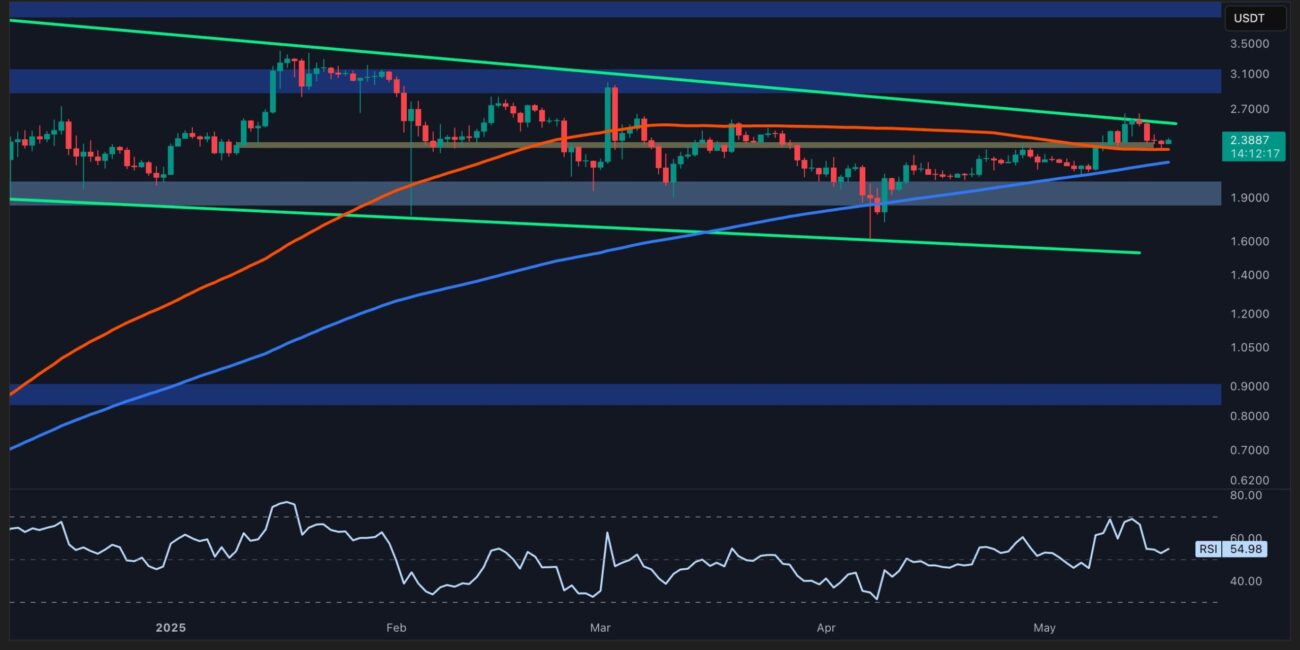Click the 1.0500 price axis label
This screenshot has width=1300, height=650.
pyautogui.click(x=1251, y=348)
